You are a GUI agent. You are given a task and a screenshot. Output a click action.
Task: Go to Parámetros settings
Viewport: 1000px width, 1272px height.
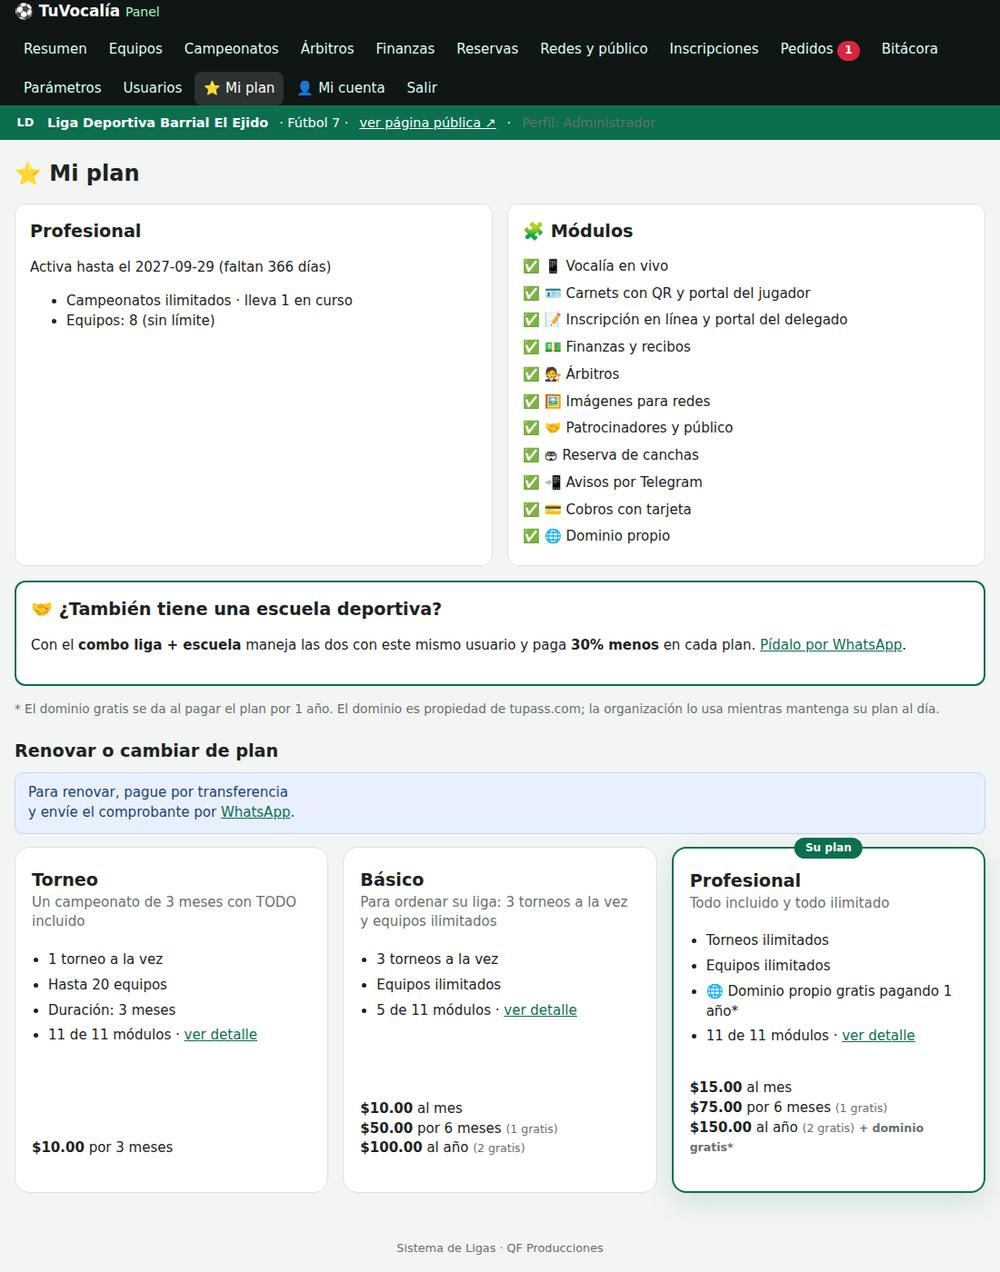[62, 87]
